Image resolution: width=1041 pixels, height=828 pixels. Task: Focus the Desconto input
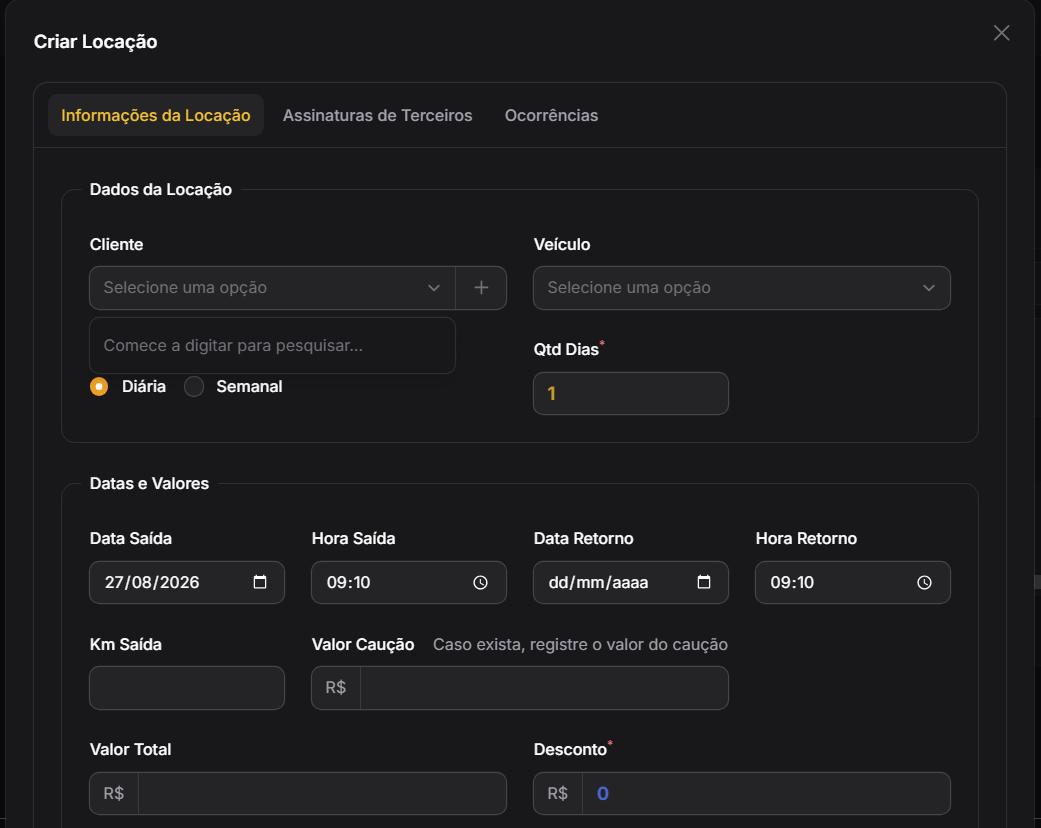tap(766, 793)
